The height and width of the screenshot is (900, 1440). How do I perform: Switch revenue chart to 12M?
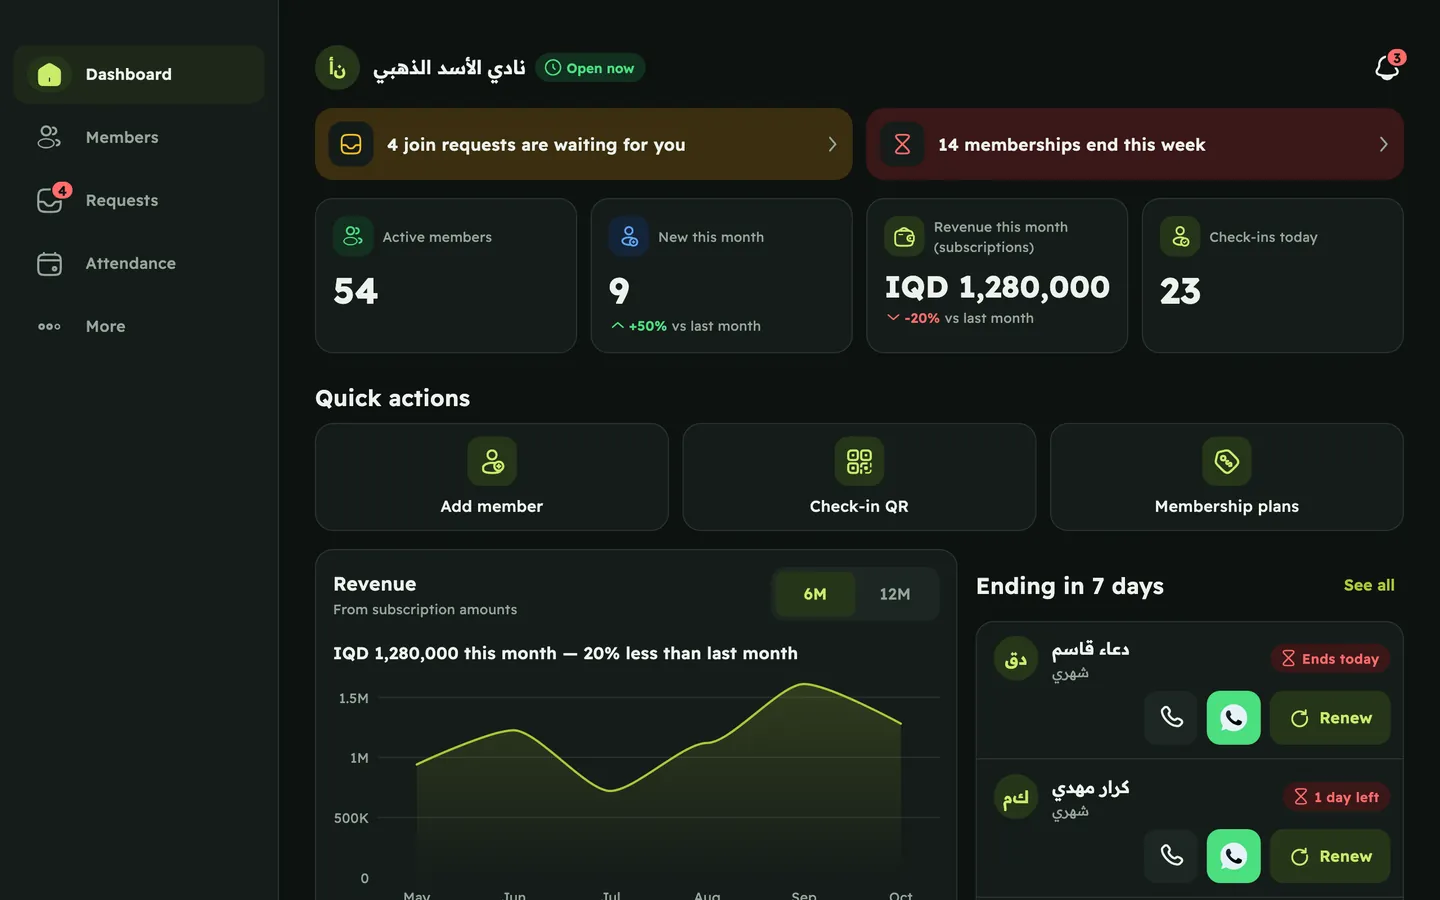click(x=895, y=594)
